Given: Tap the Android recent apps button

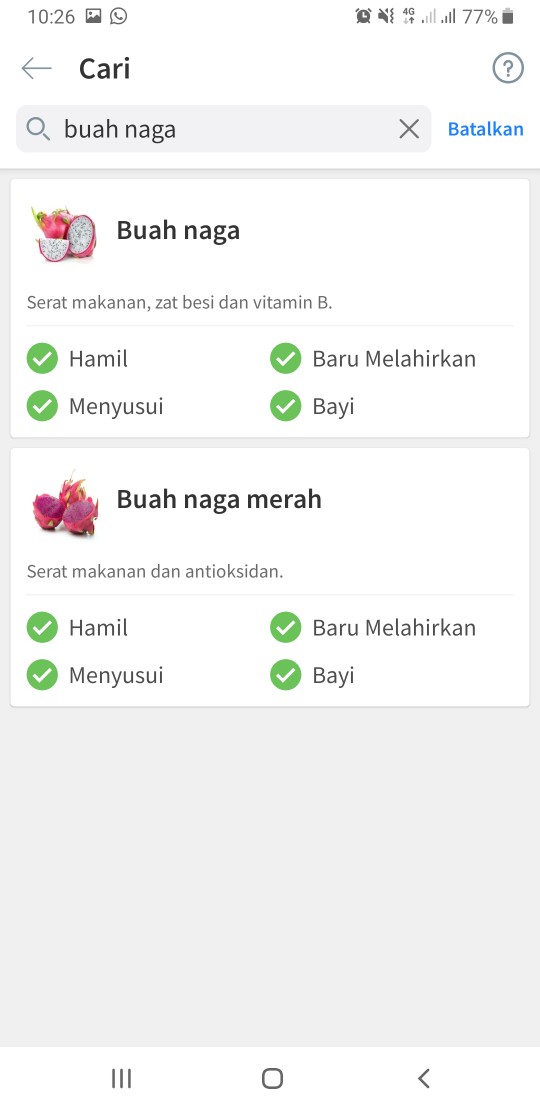Looking at the screenshot, I should pos(122,1078).
